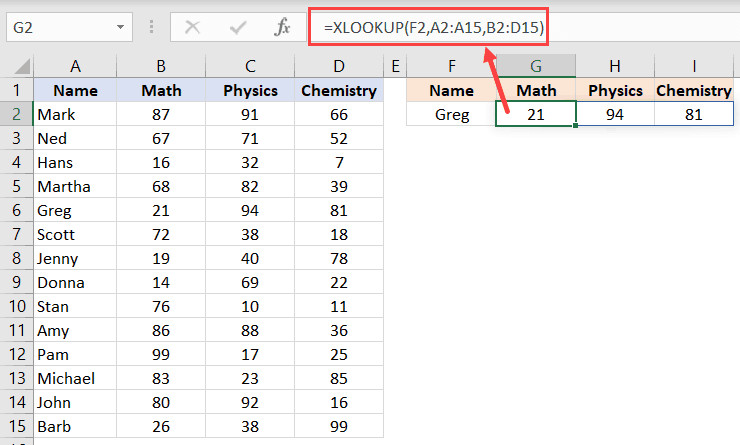Click the formula bar with XLOOKUP formula

[524, 27]
